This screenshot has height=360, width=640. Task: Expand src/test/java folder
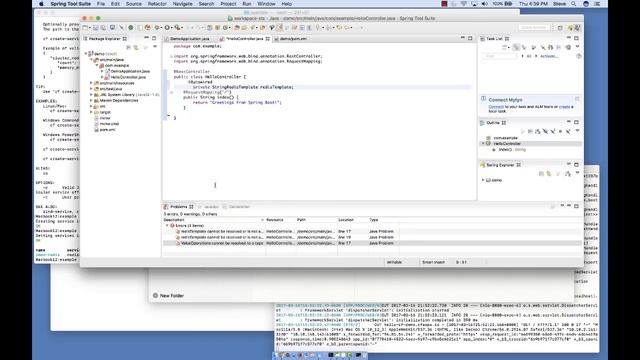[x=91, y=89]
